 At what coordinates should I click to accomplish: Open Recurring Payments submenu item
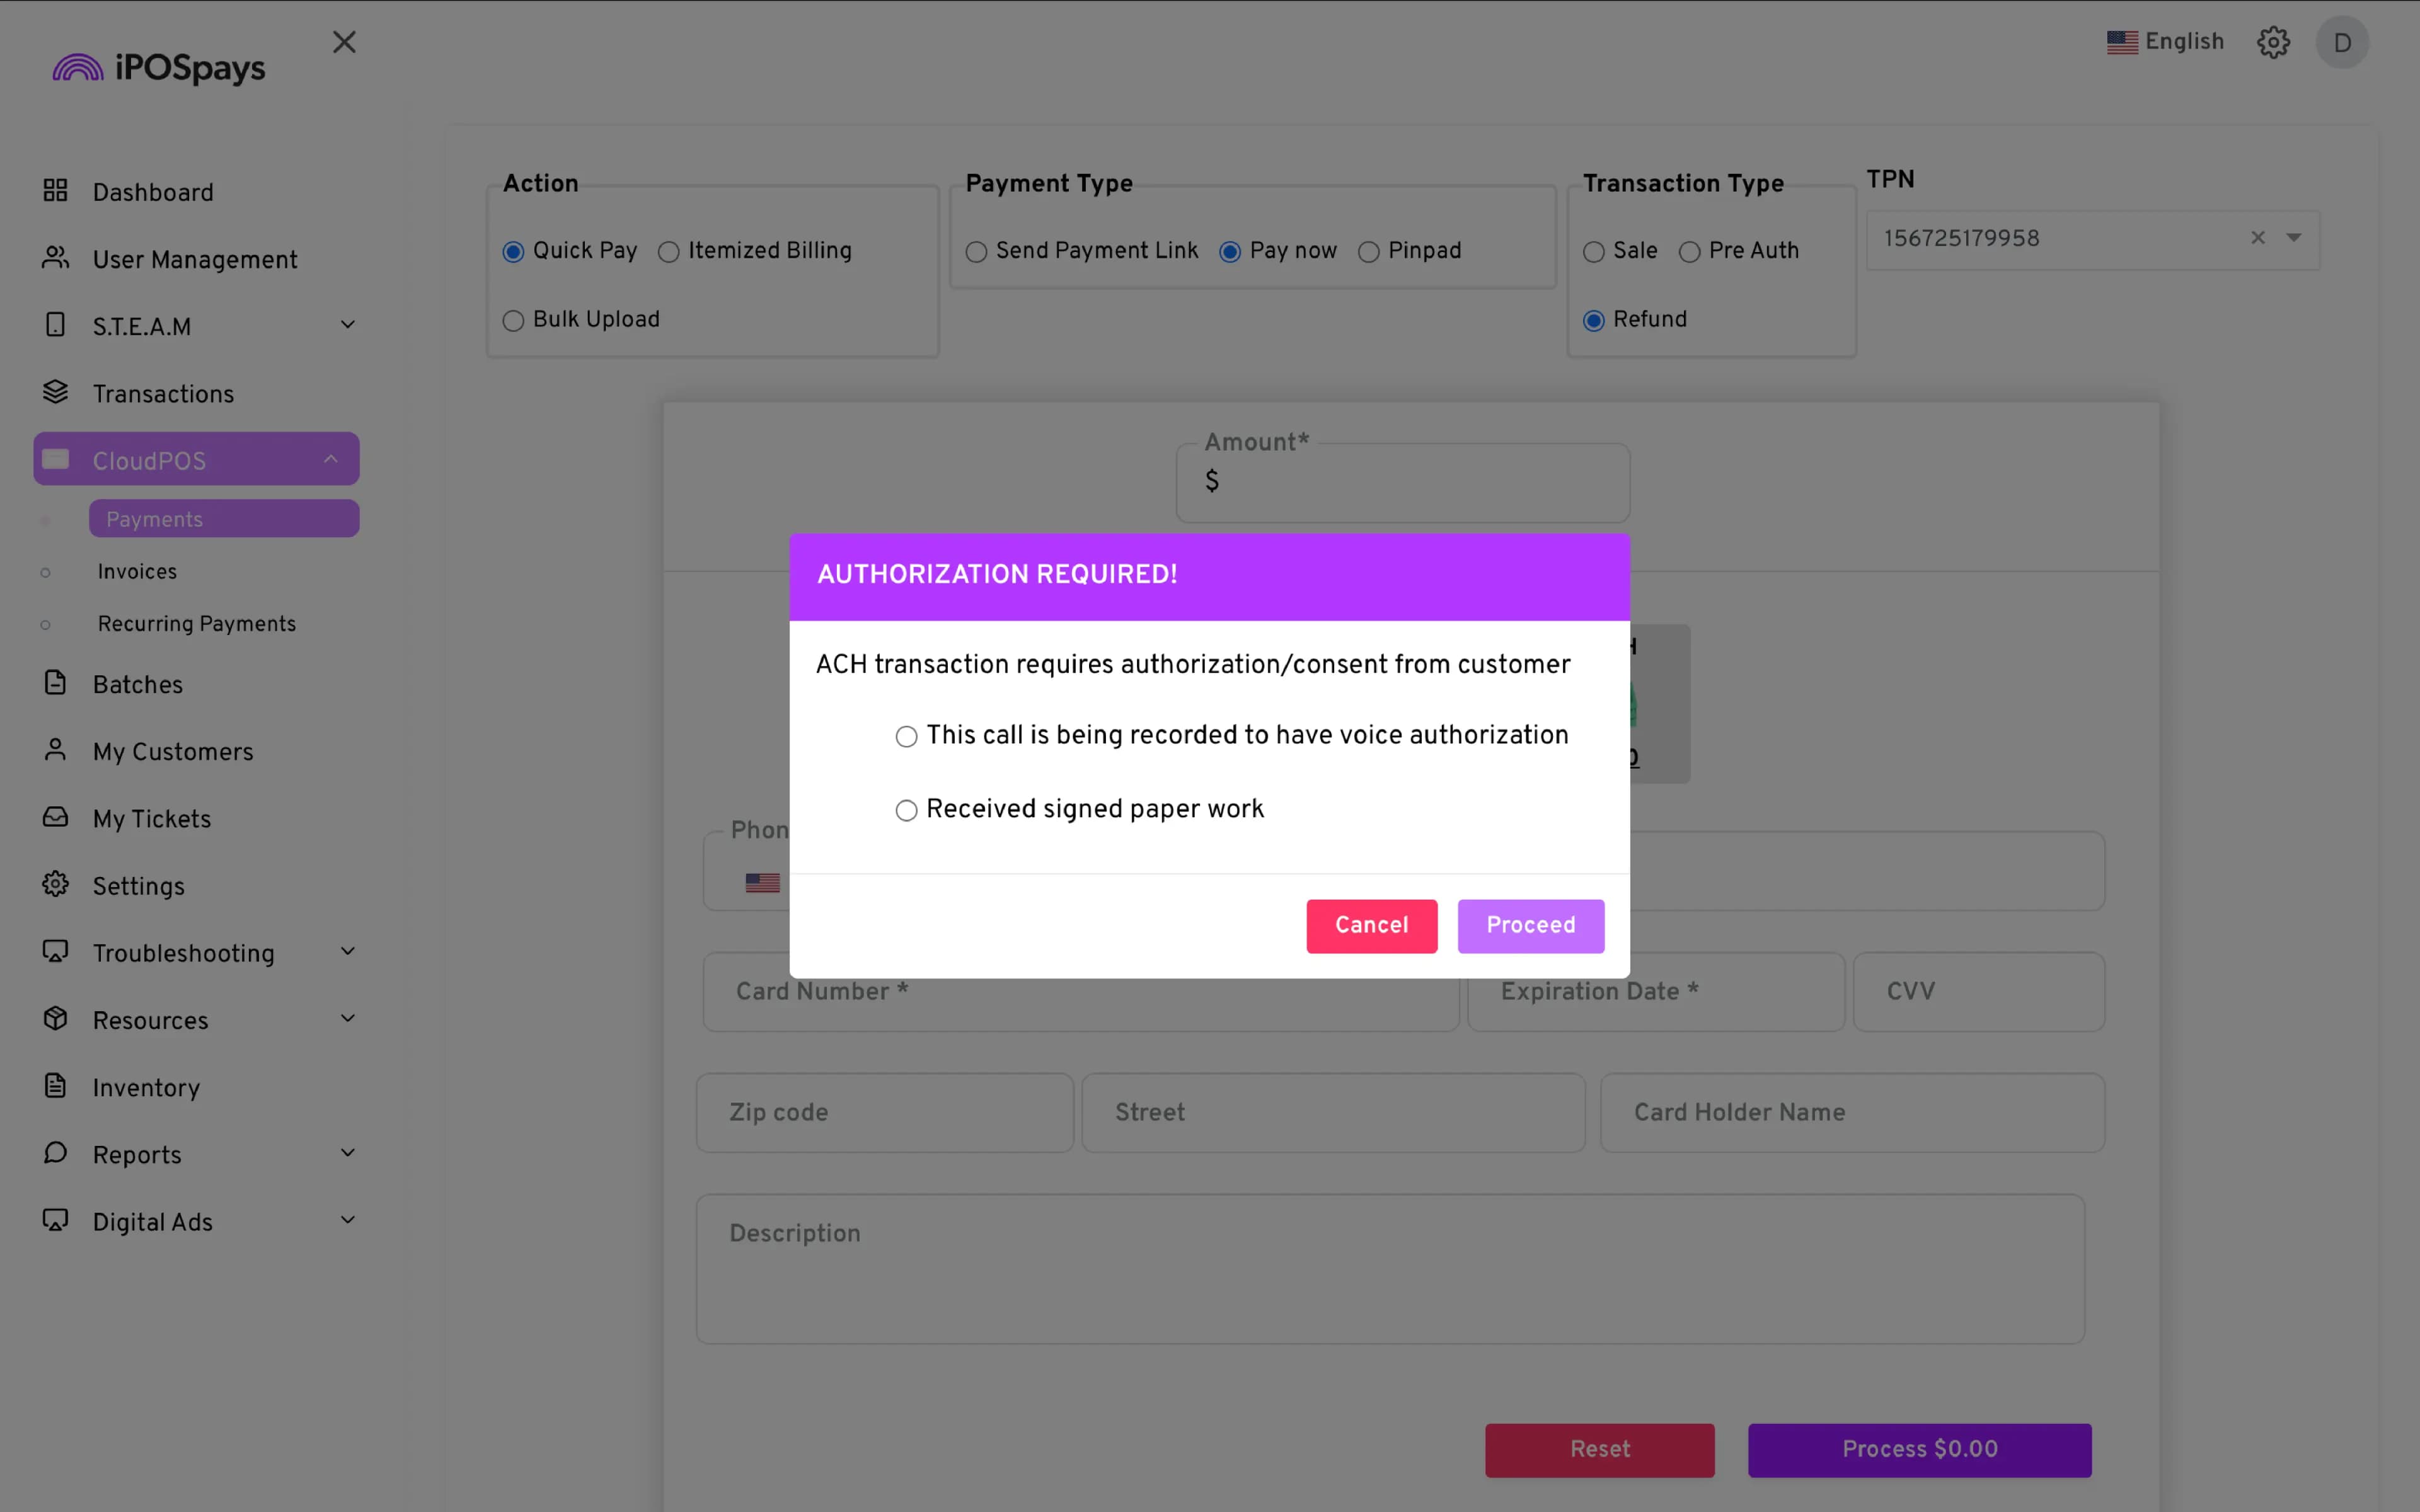tap(197, 624)
